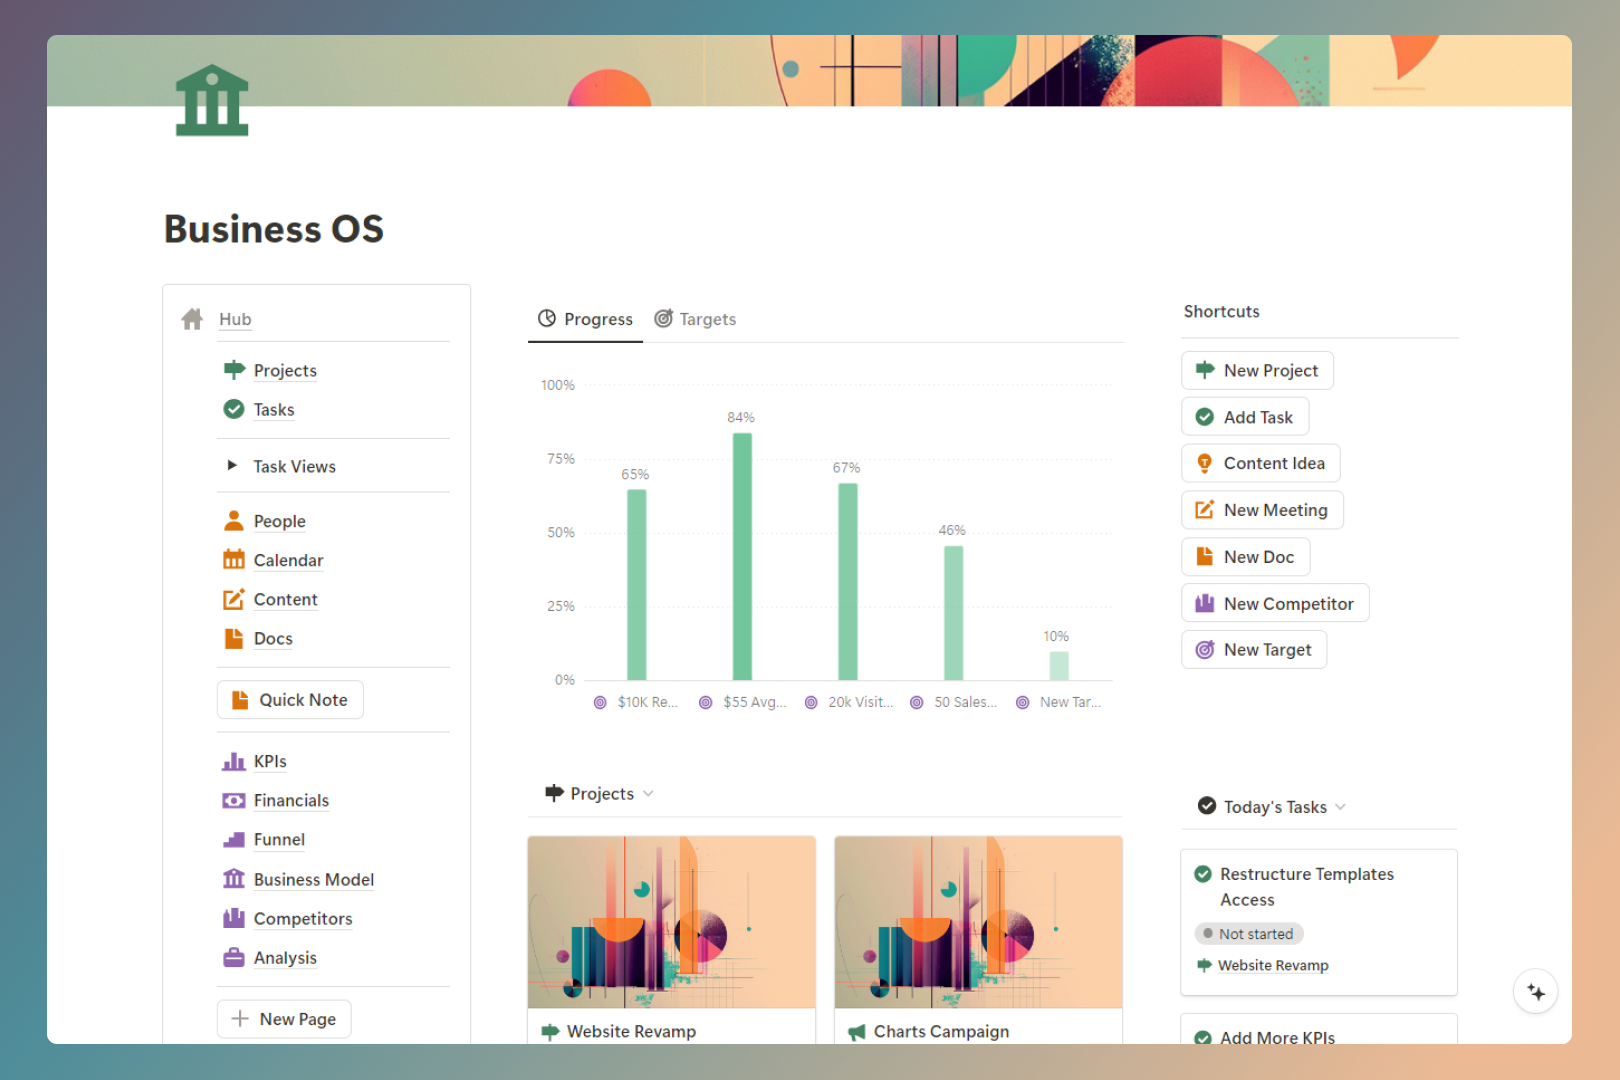This screenshot has height=1080, width=1620.
Task: Click the bank building page icon
Action: [212, 100]
